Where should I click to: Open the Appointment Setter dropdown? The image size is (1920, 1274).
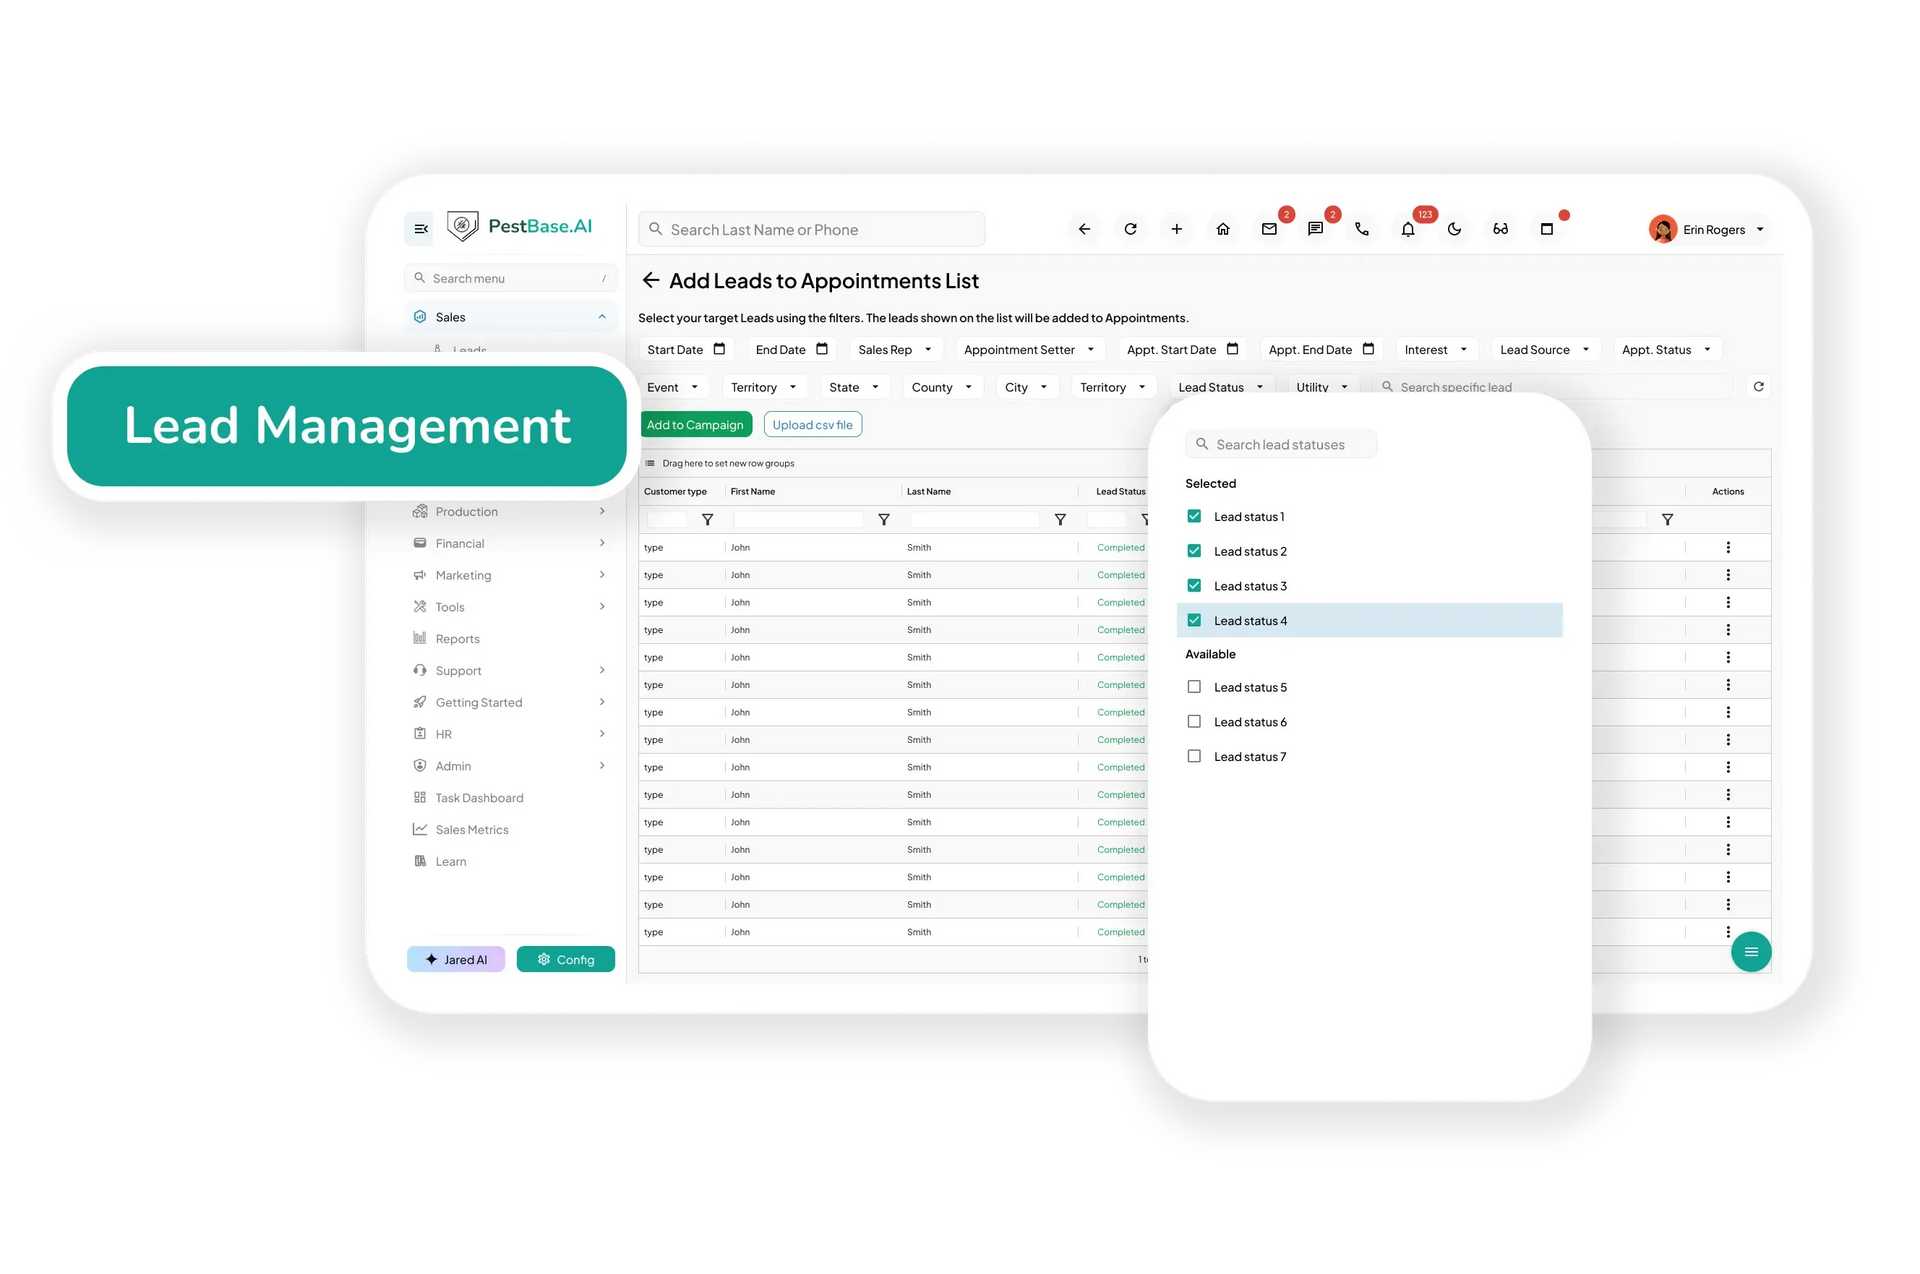point(1029,350)
